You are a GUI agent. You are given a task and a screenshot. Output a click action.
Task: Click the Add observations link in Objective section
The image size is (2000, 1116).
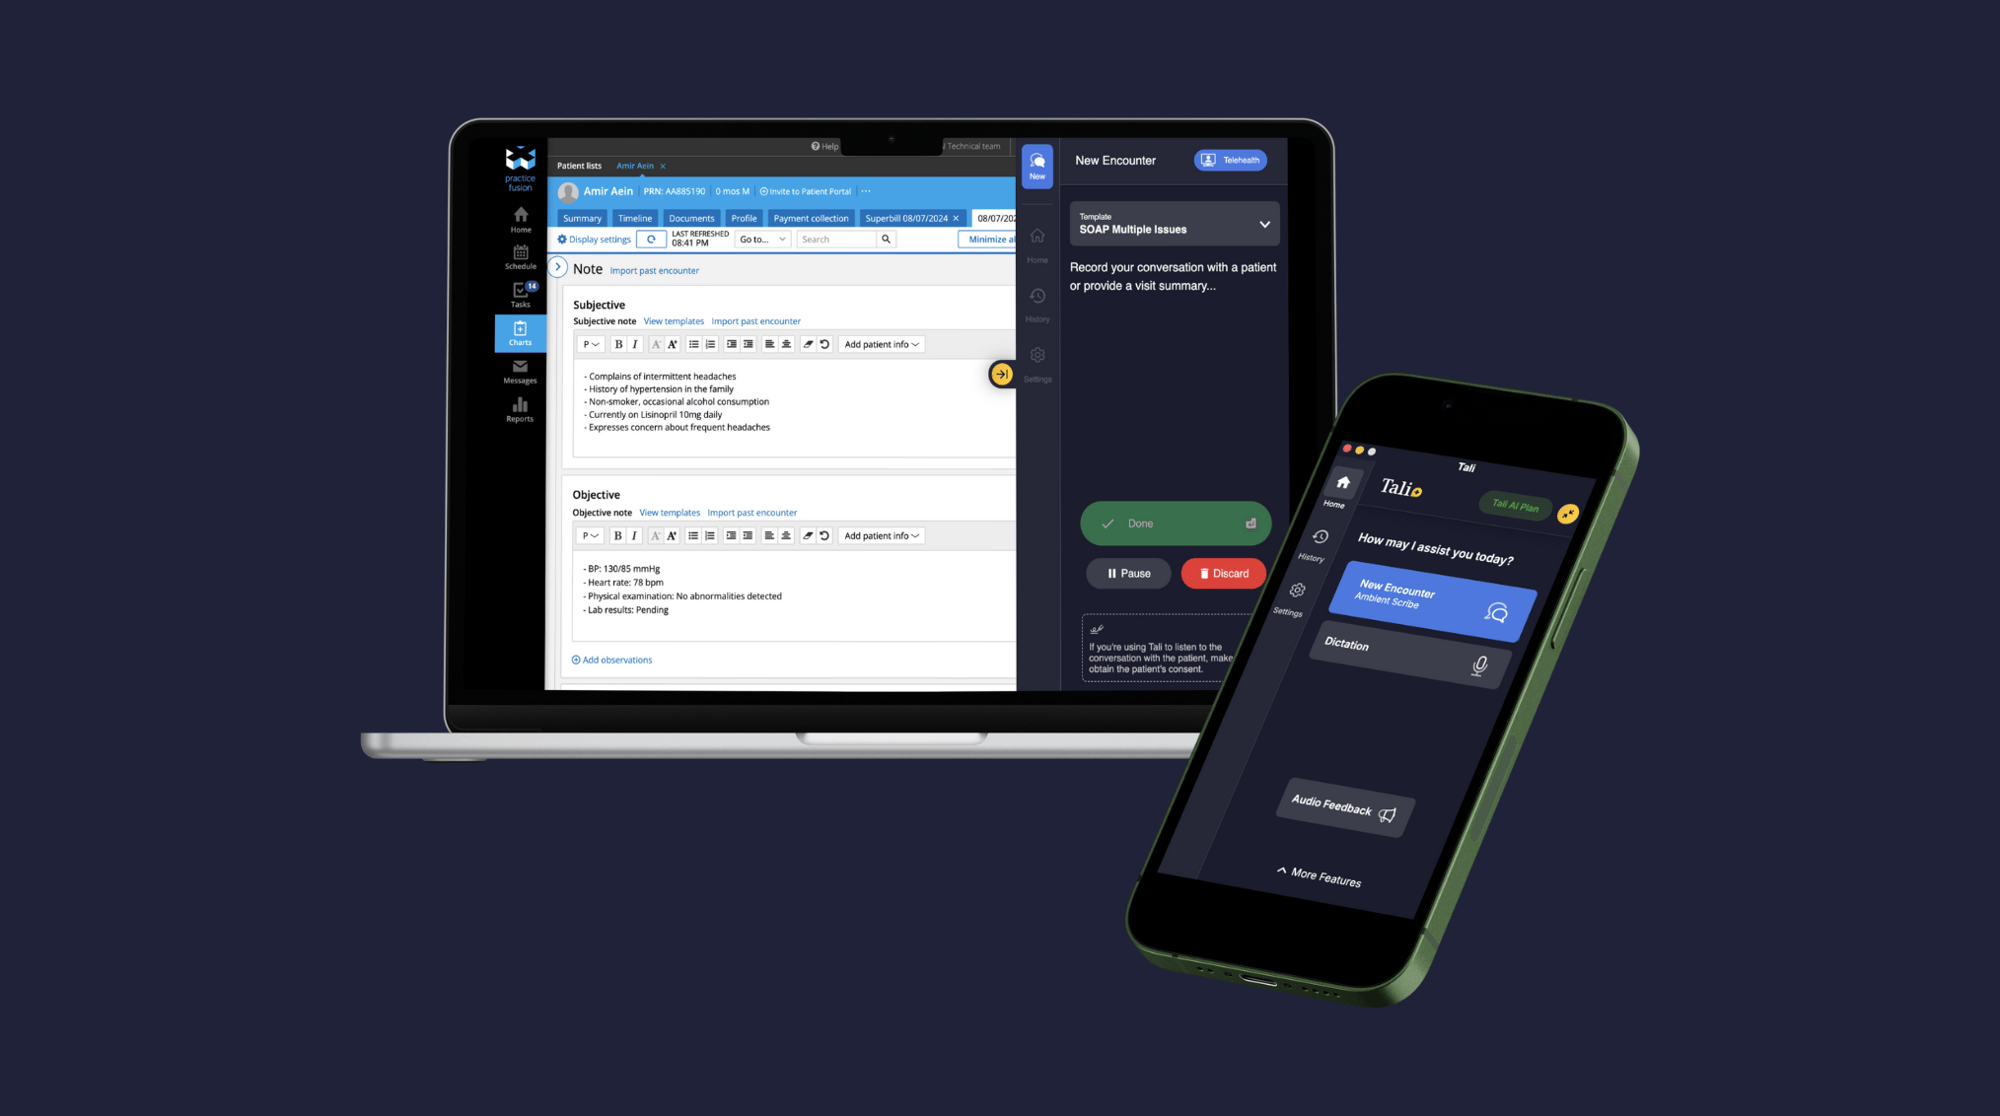click(x=613, y=660)
